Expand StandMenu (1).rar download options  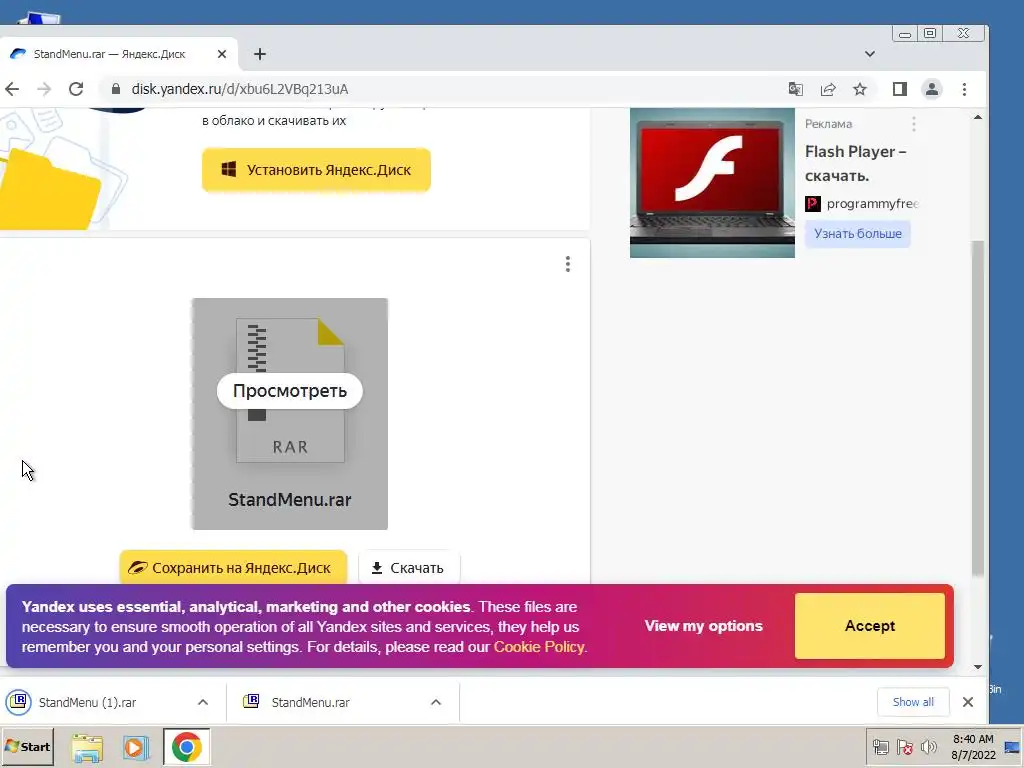coord(203,703)
